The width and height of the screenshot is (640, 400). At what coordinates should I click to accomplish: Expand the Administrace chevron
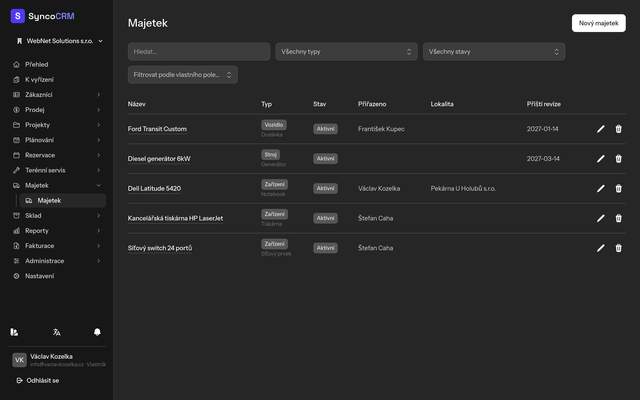pos(98,261)
